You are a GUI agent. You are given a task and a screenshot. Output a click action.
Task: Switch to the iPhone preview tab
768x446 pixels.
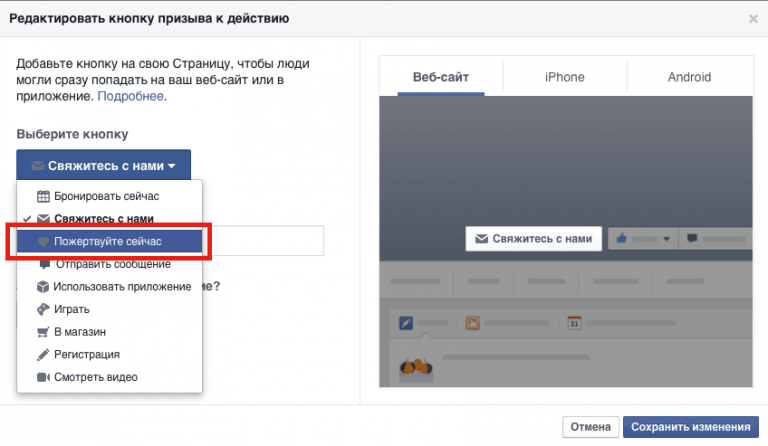coord(564,77)
